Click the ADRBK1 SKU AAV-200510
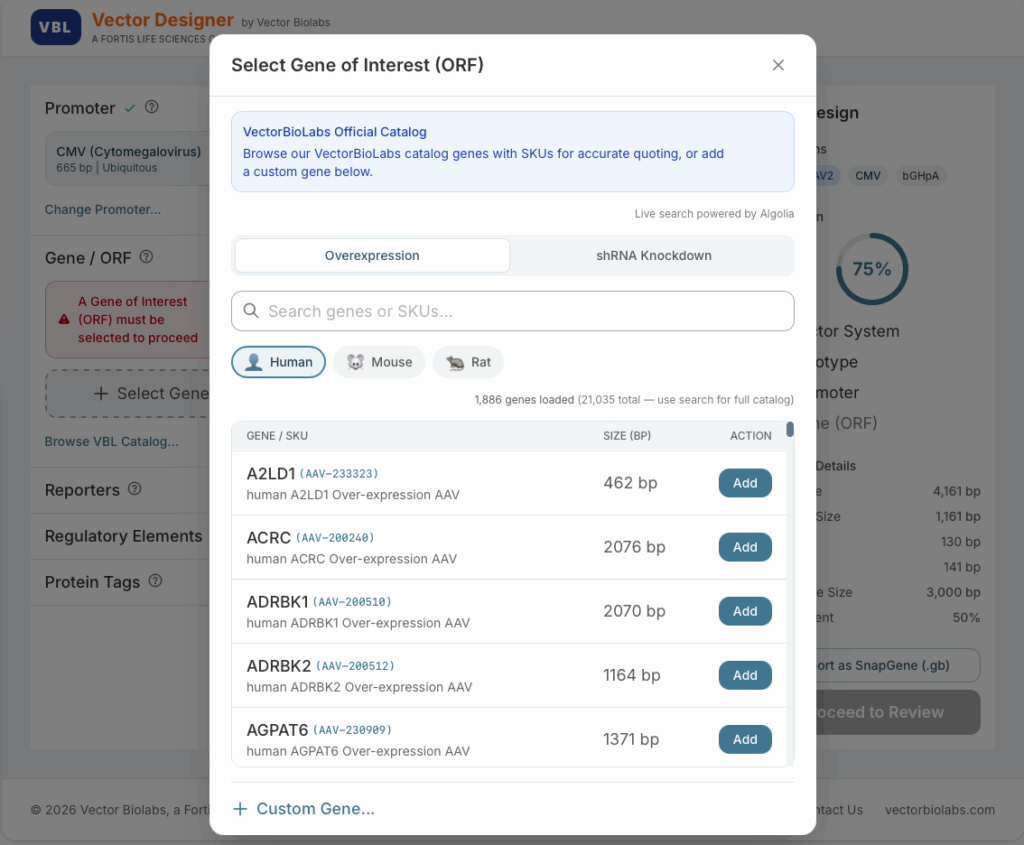Screen dimensions: 1024x845 [x=352, y=601]
